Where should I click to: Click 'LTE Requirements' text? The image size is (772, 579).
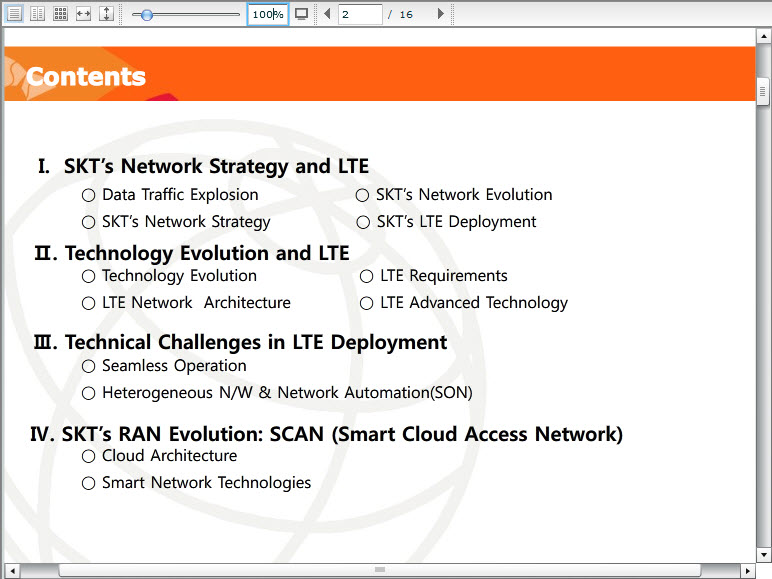(x=444, y=276)
